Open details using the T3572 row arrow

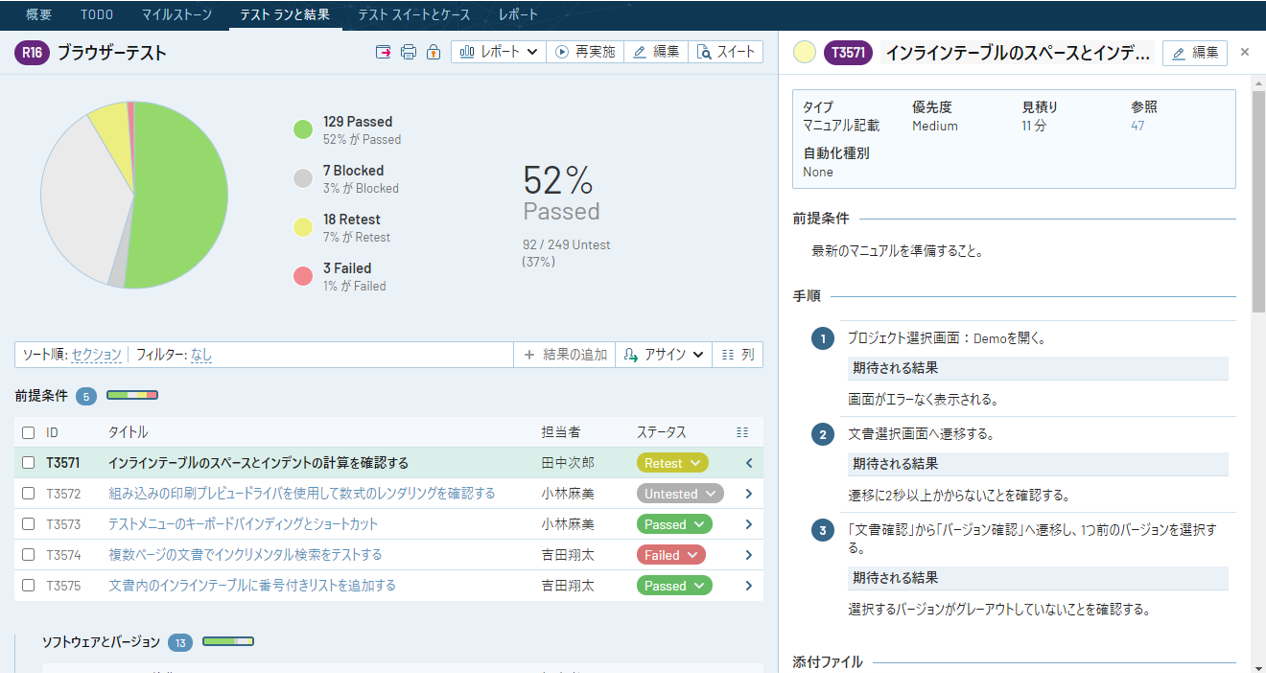pos(748,494)
